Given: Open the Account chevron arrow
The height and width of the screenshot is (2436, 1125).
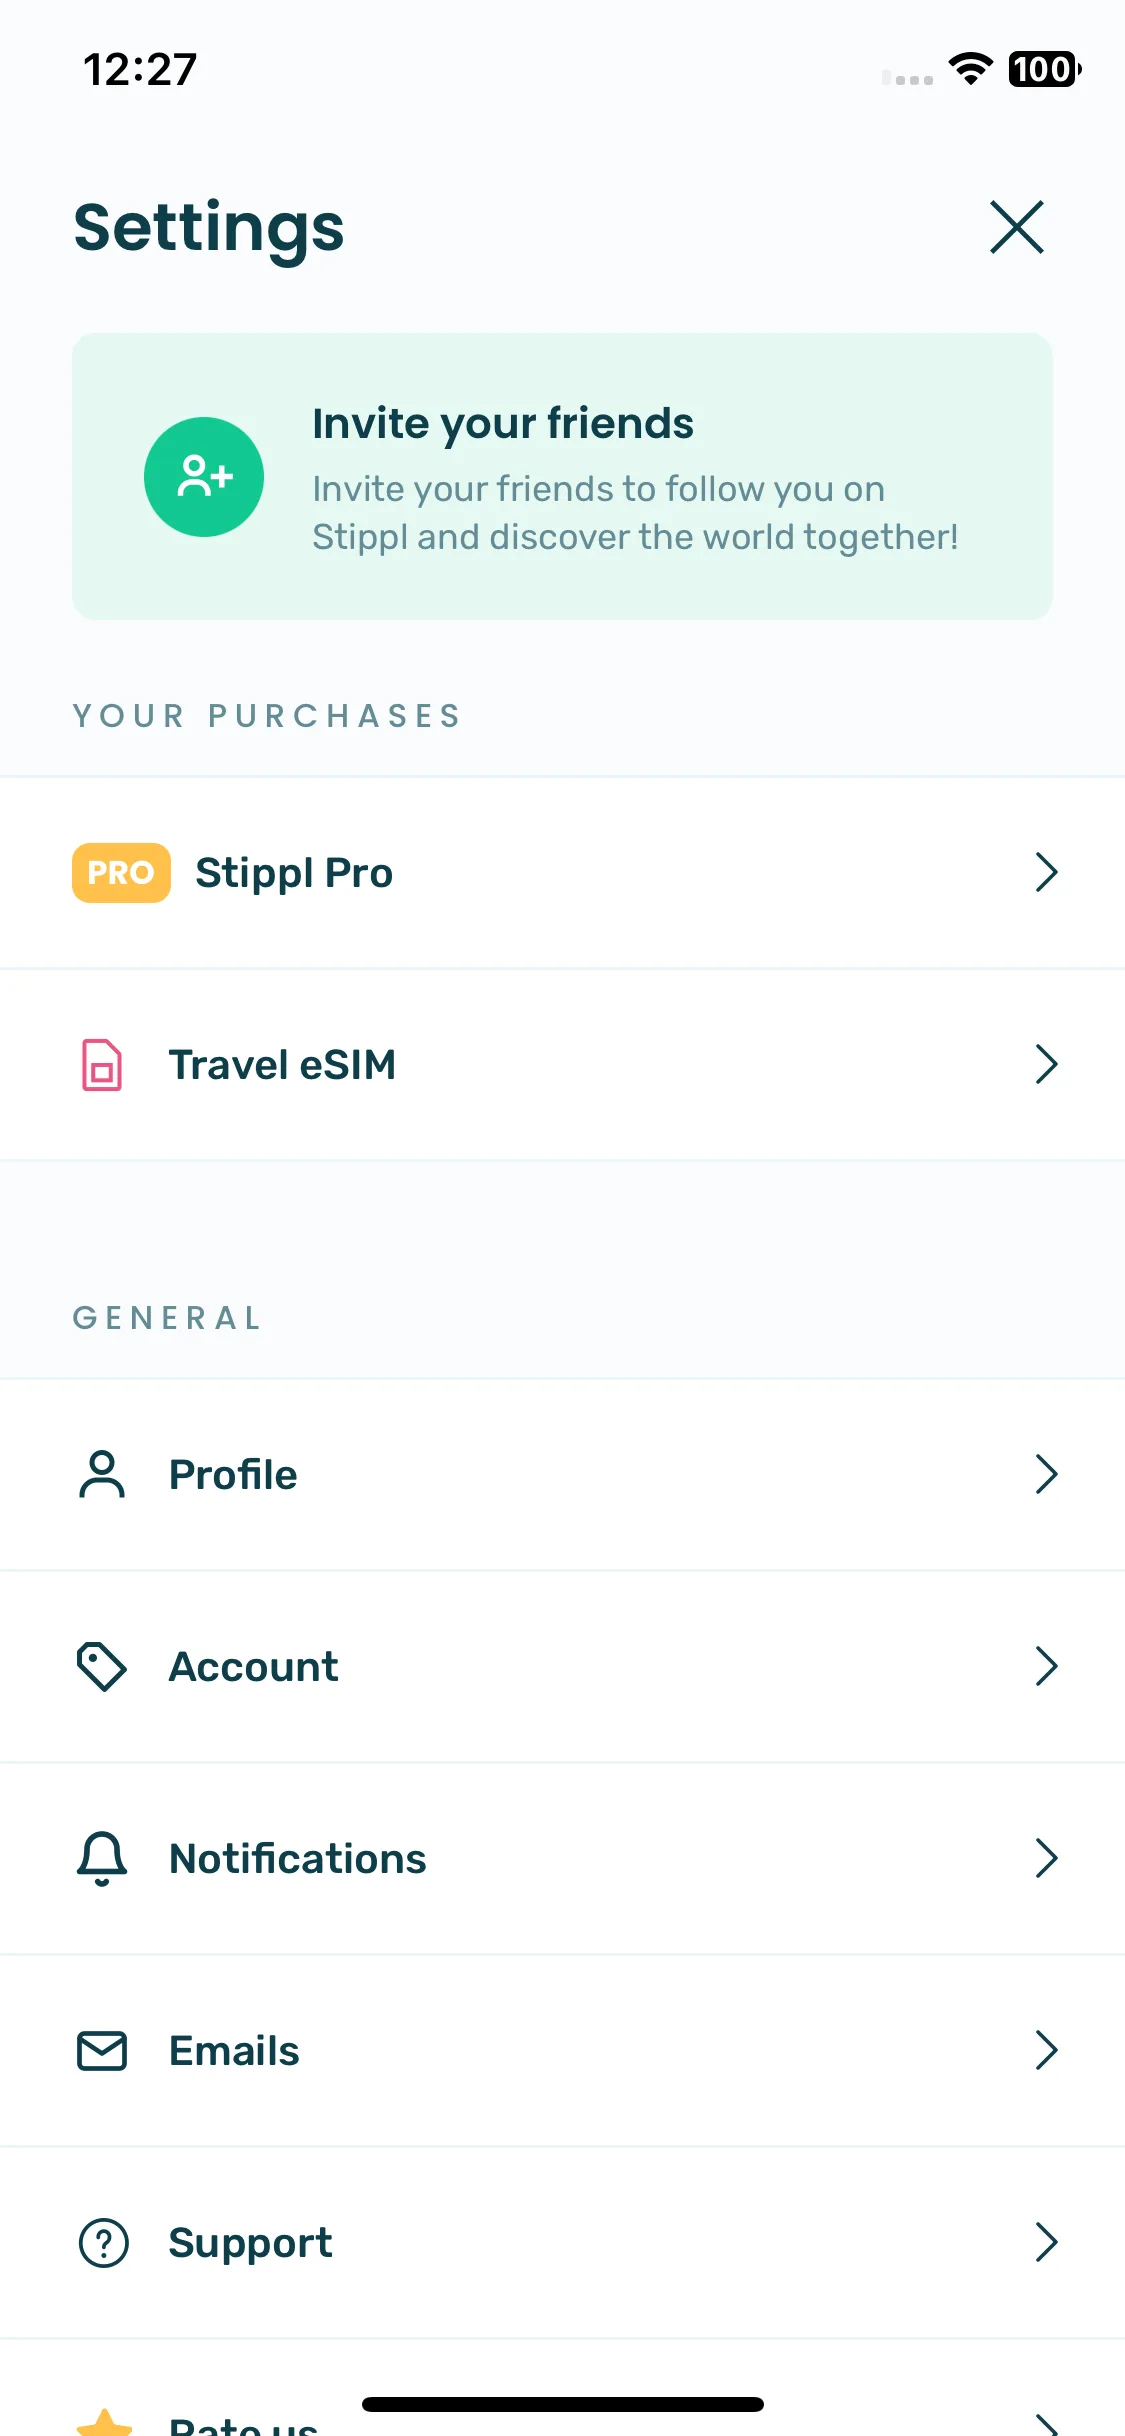Looking at the screenshot, I should pyautogui.click(x=1046, y=1666).
